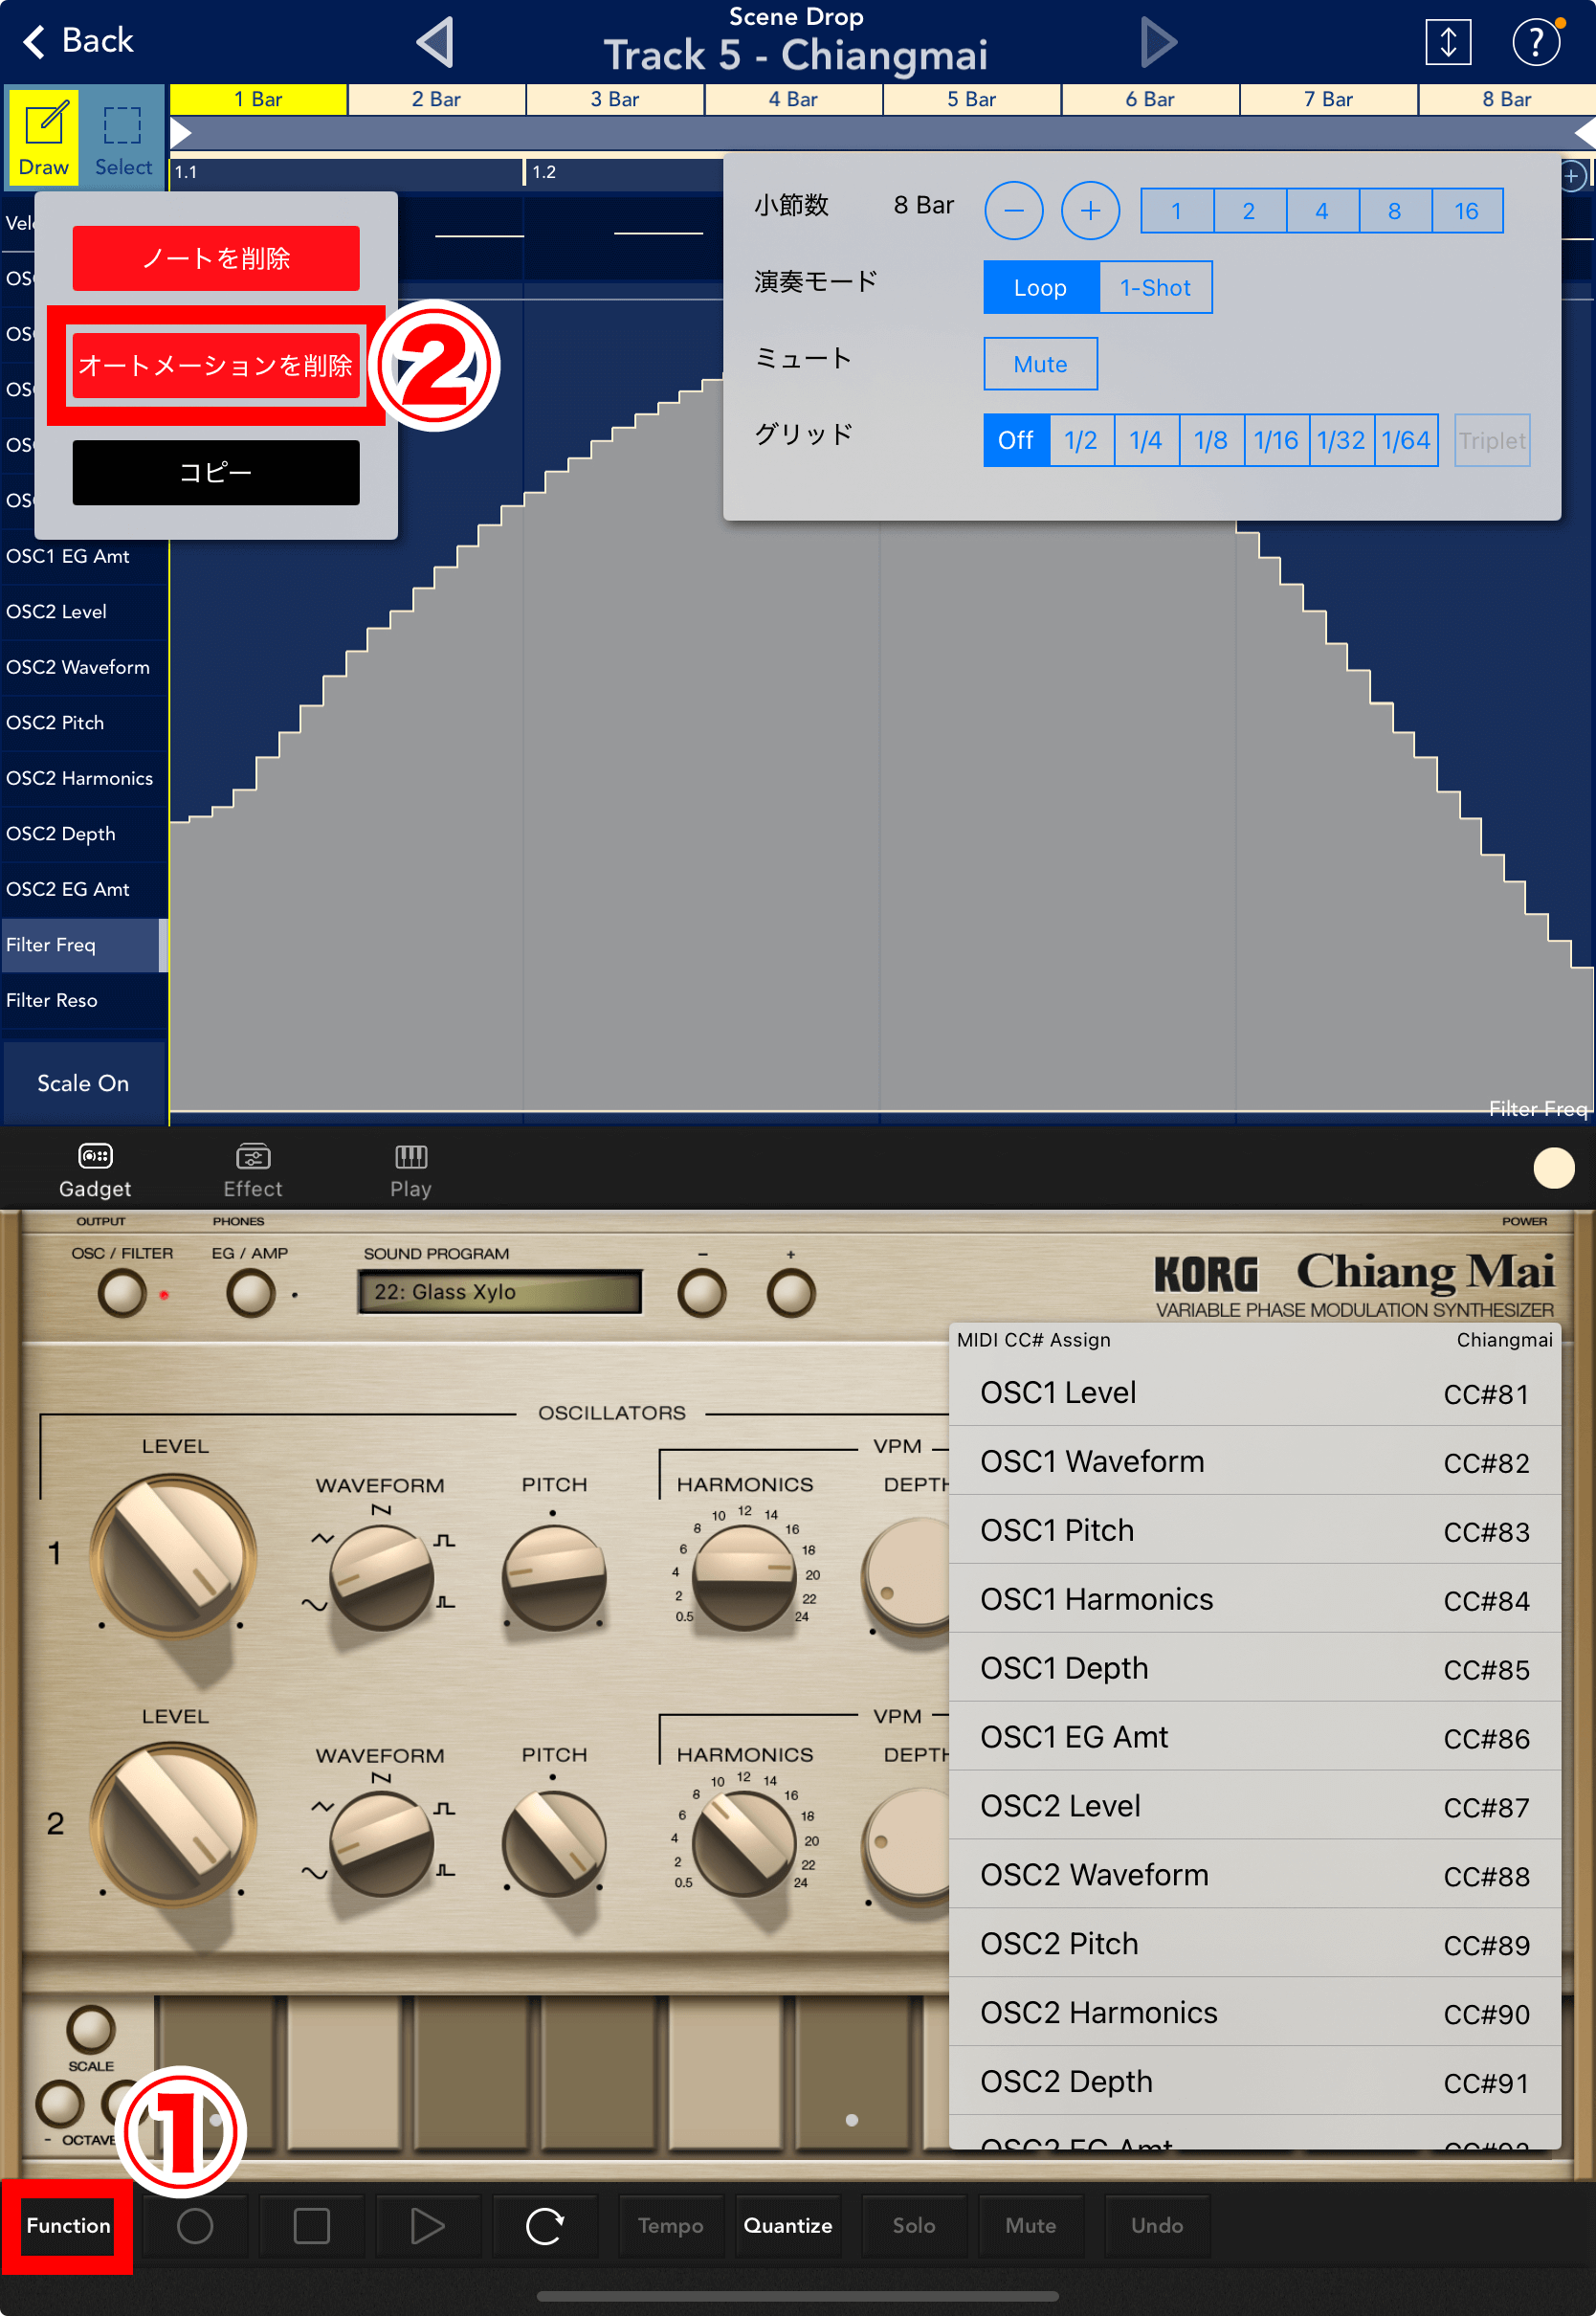Tap the OSC / FILTER page knob
Screen dimensions: 1596x2316
(x=122, y=1293)
